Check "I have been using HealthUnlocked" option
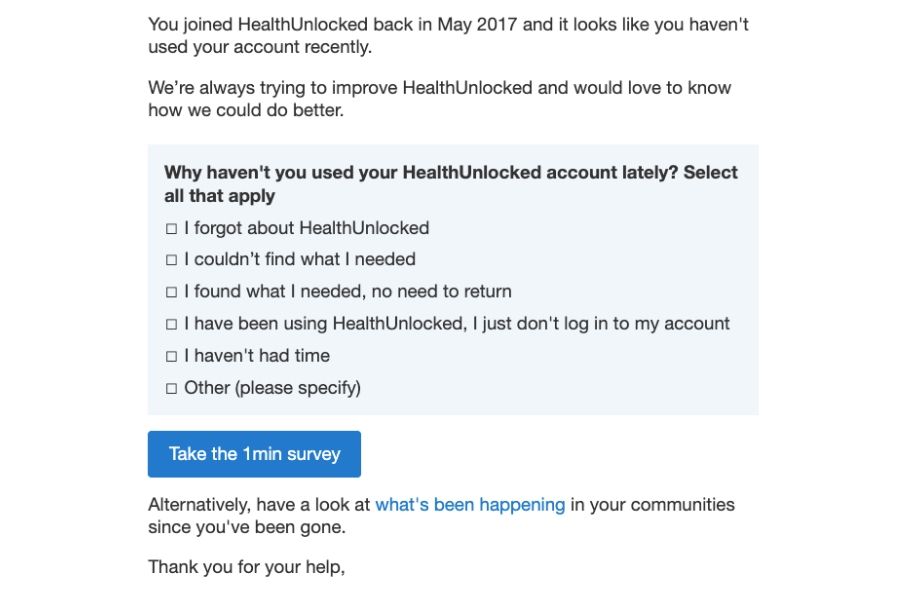Viewport: 900px width, 600px height. coord(170,324)
